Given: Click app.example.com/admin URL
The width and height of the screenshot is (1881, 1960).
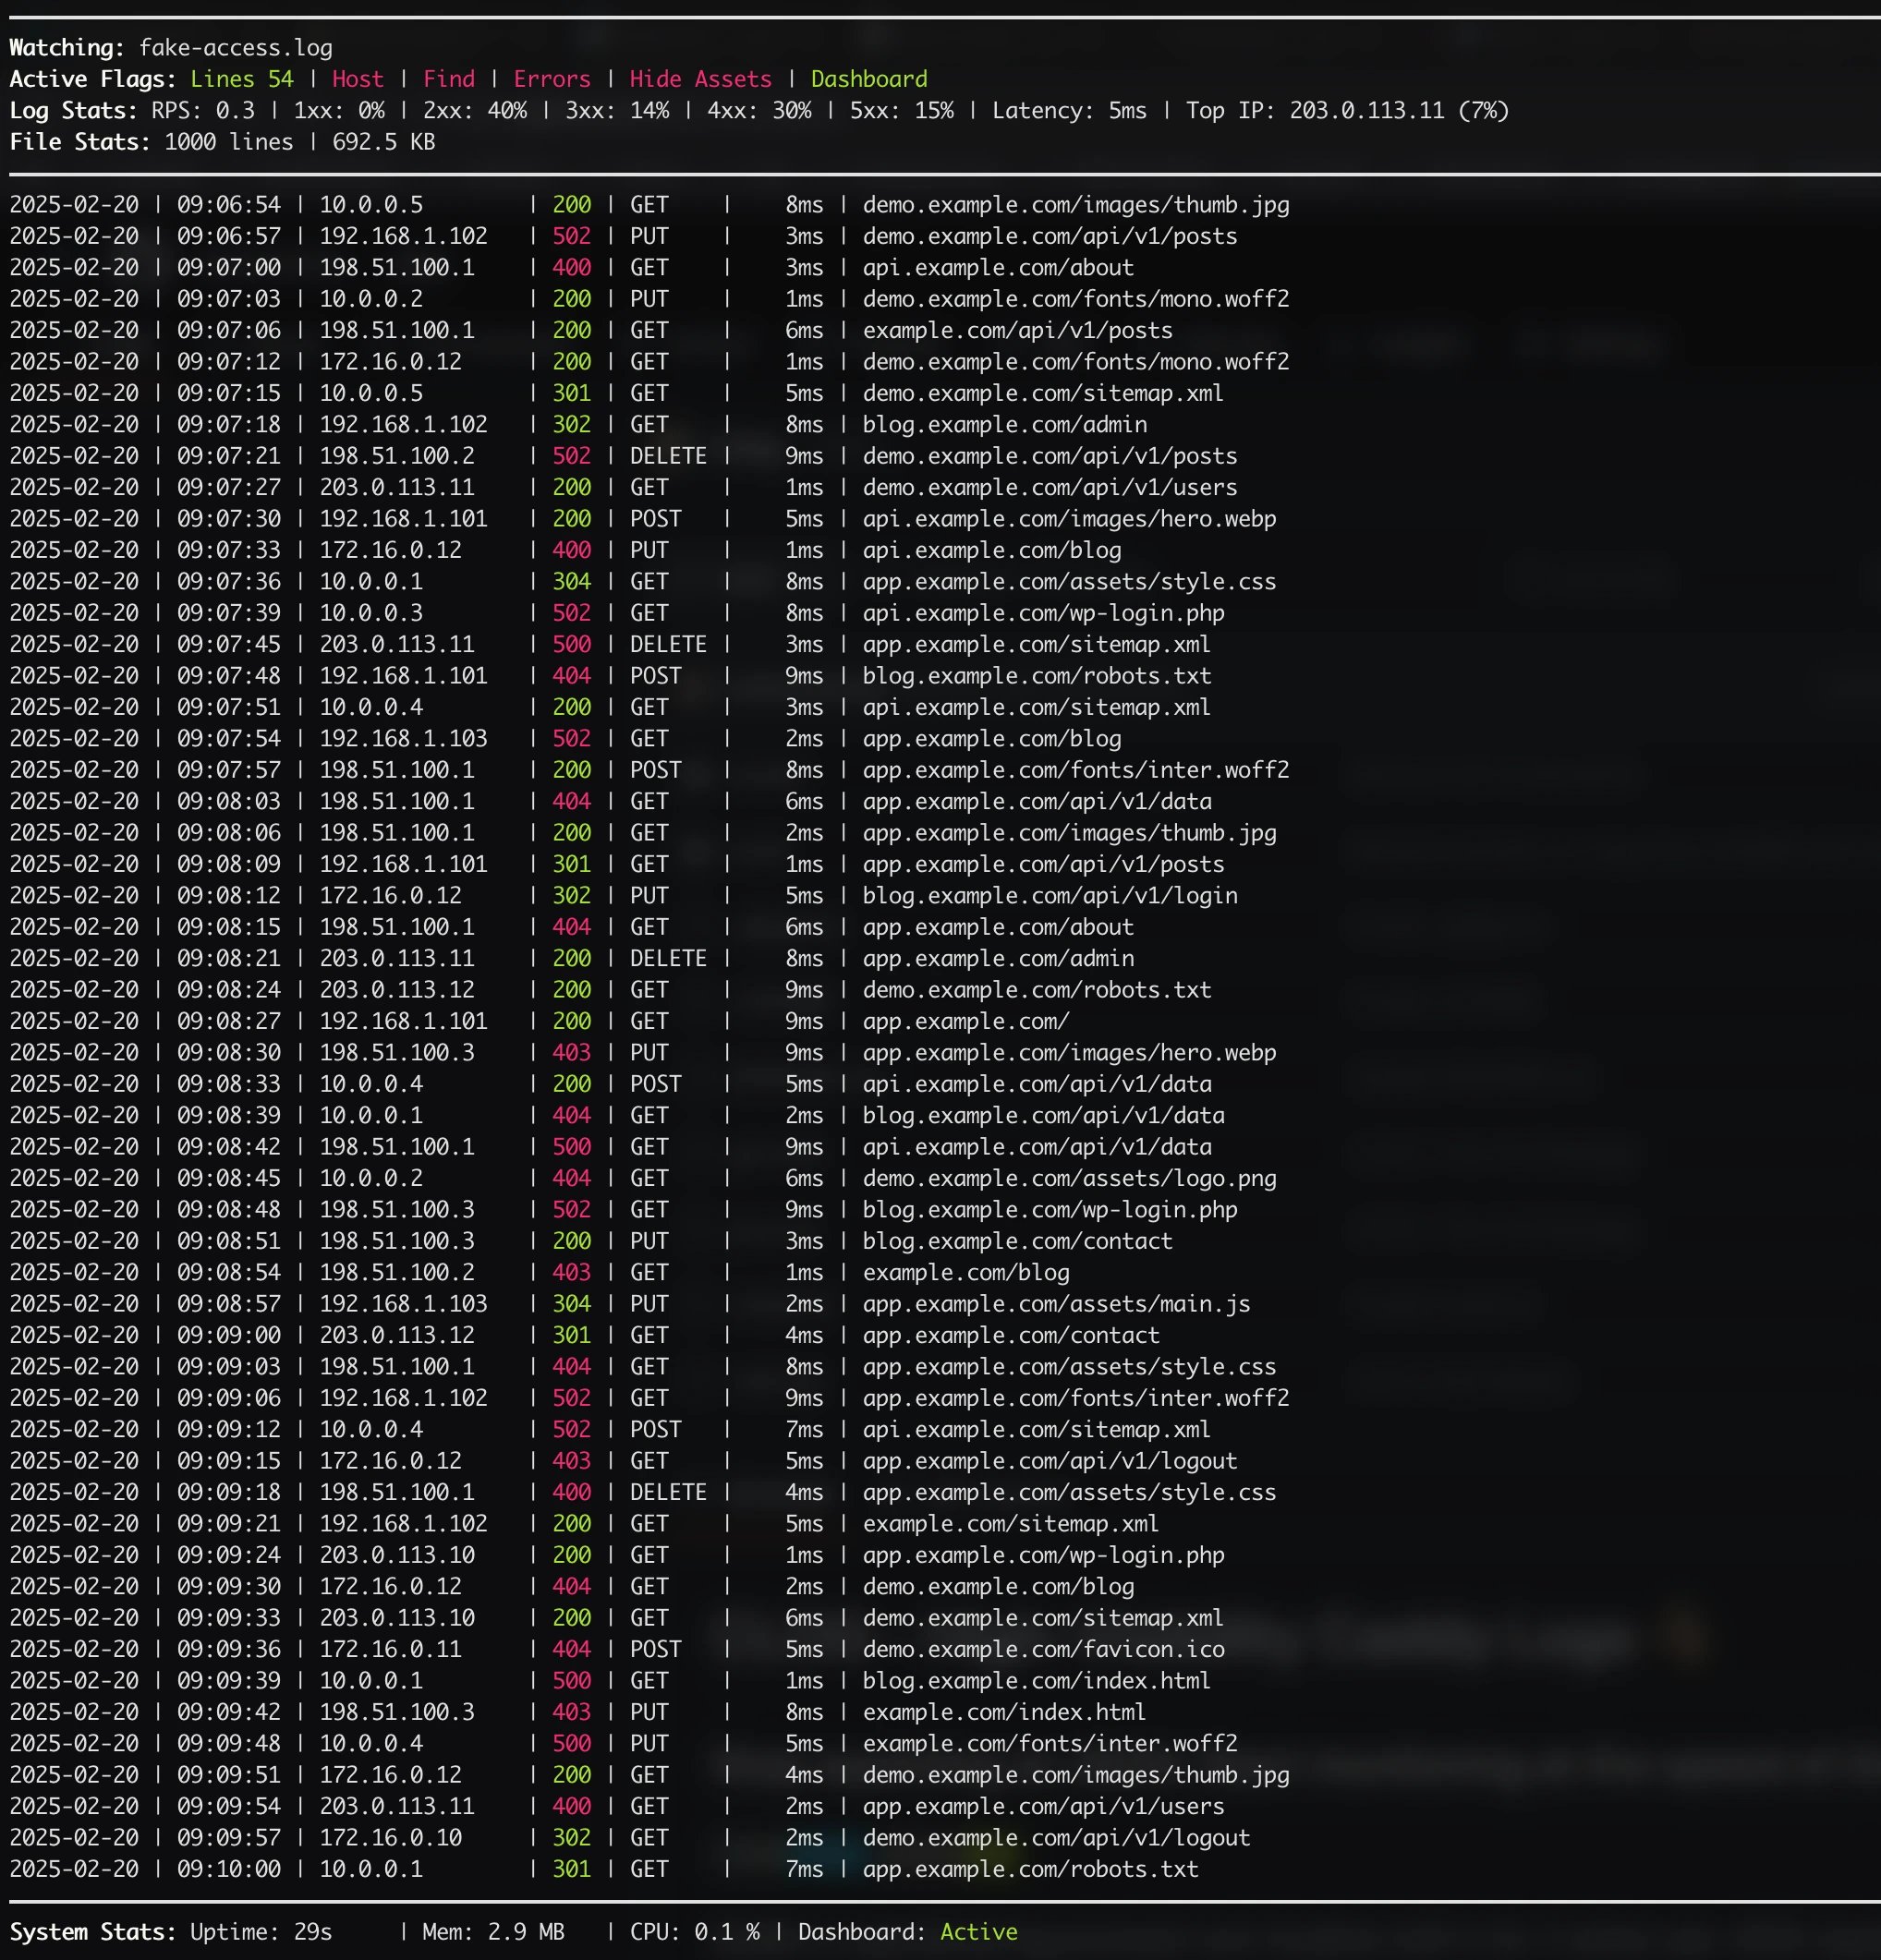Looking at the screenshot, I should (998, 959).
